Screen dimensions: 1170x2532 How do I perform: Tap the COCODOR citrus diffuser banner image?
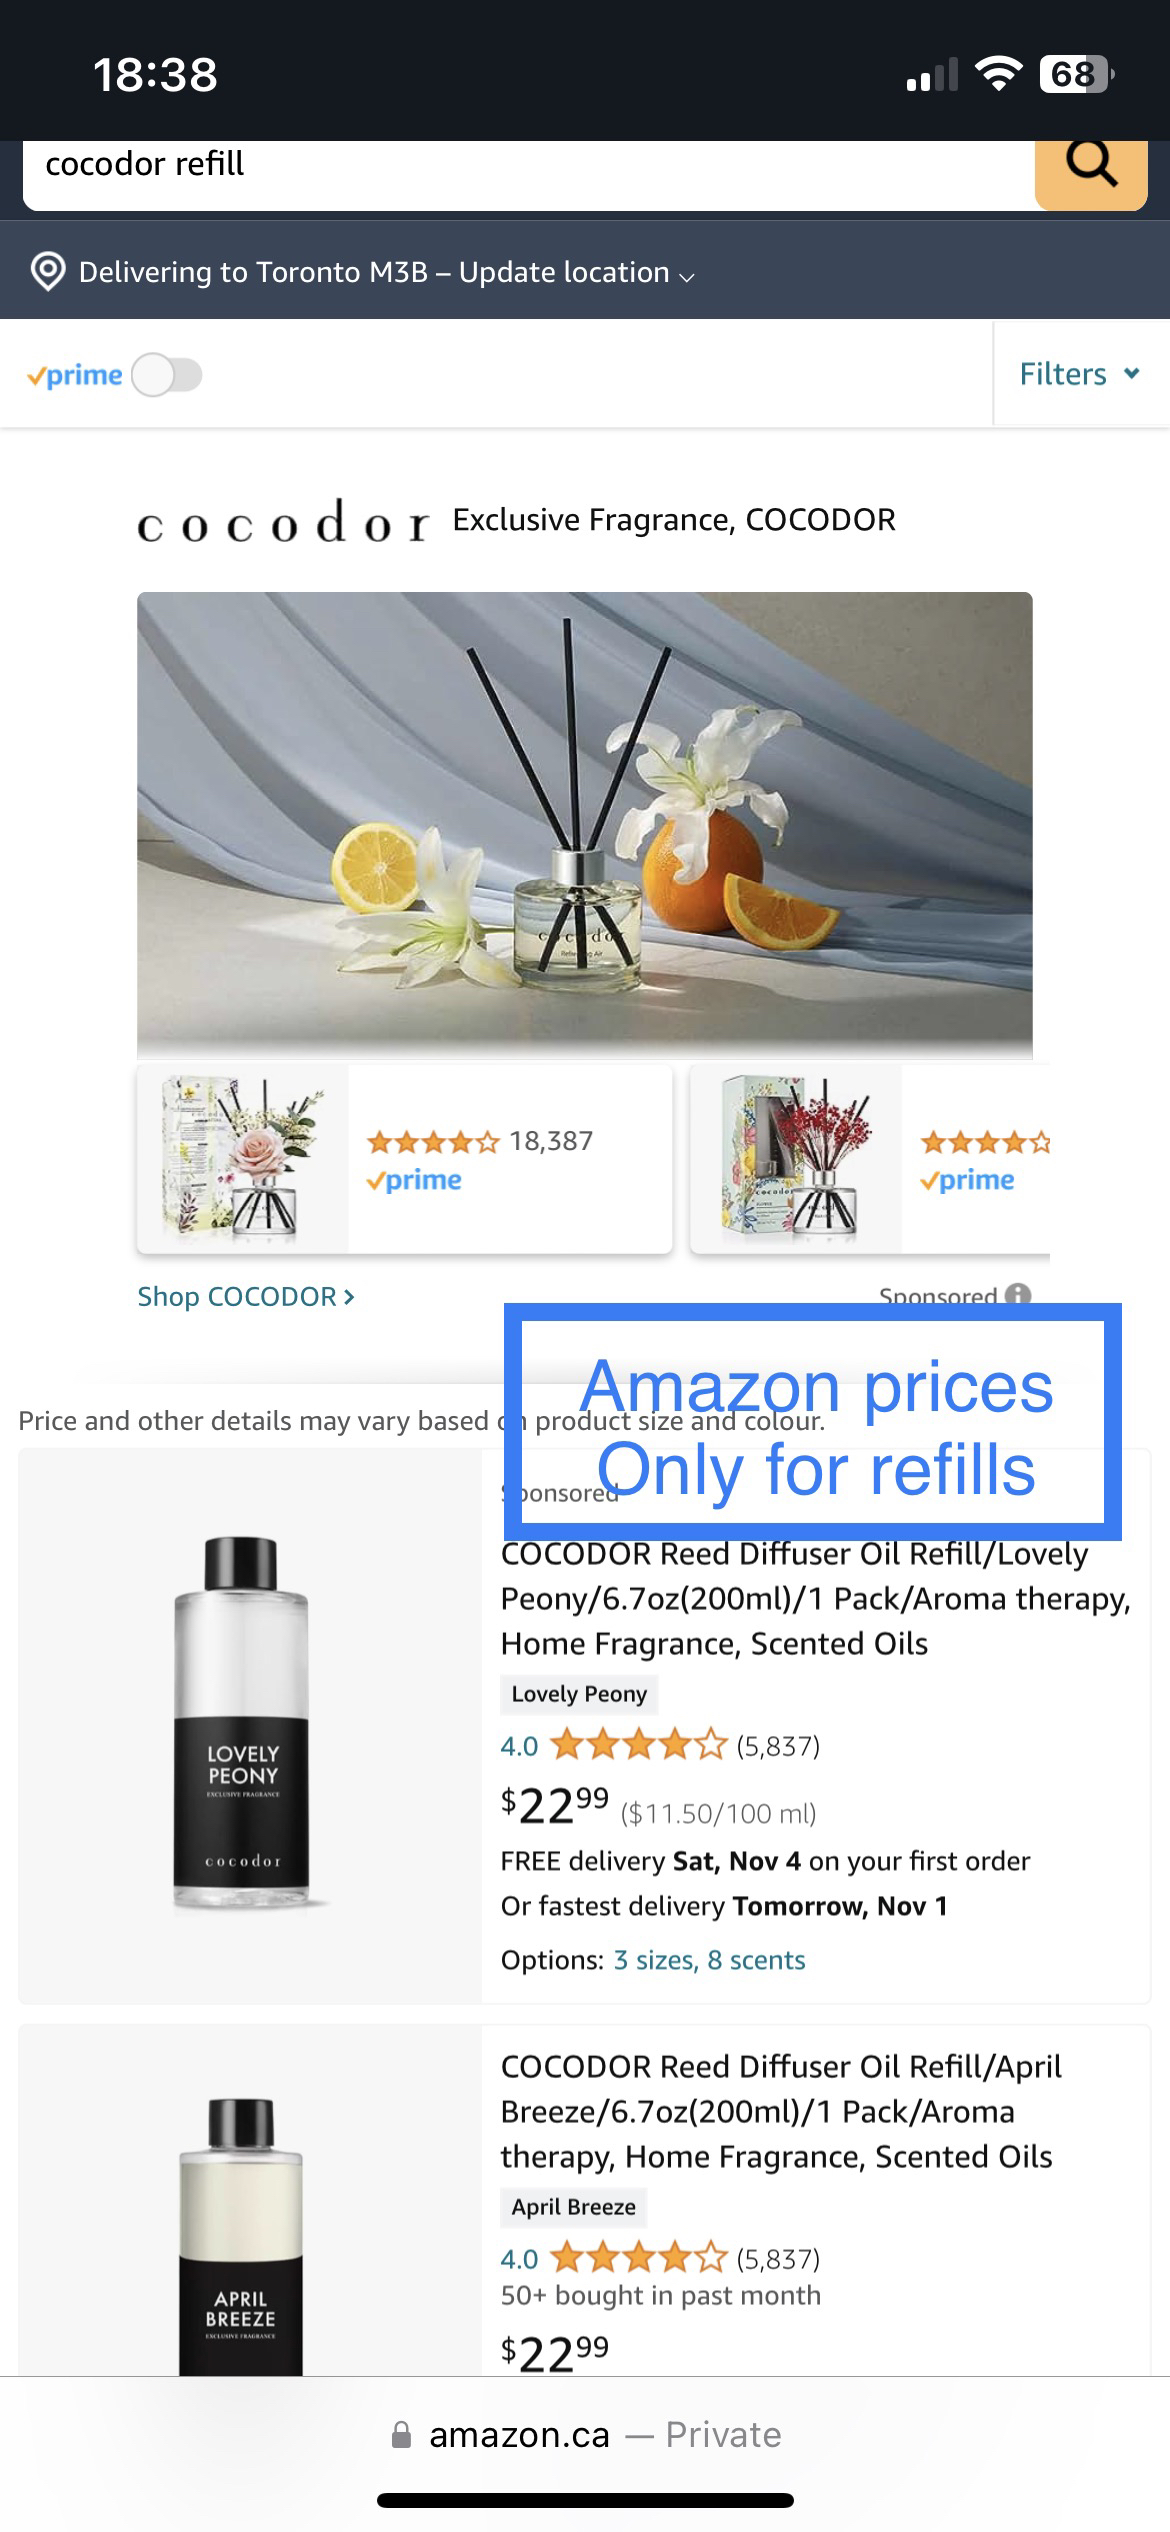(585, 823)
